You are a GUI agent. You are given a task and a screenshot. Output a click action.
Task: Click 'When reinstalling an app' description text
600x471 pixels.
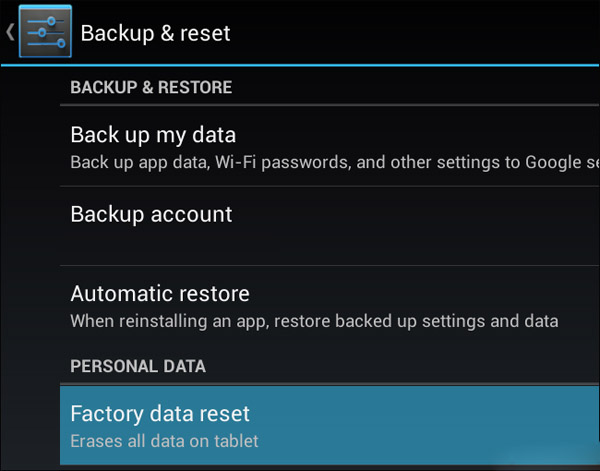point(314,322)
